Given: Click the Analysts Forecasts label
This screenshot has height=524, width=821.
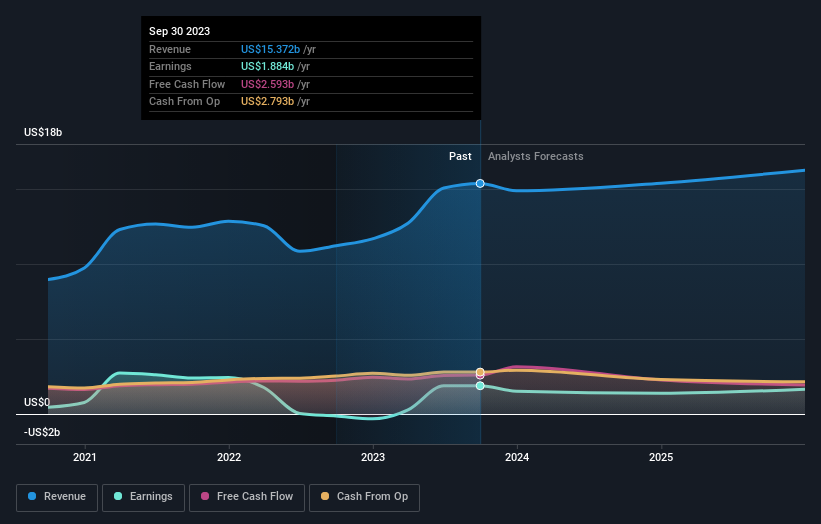Looking at the screenshot, I should [536, 157].
